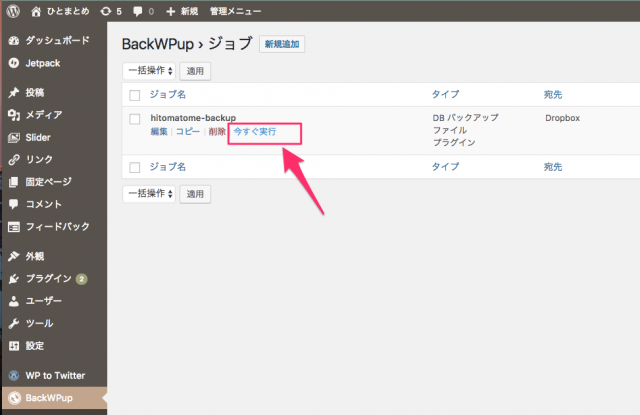Click the footer タイプ column label
This screenshot has height=415, width=640.
click(x=445, y=167)
